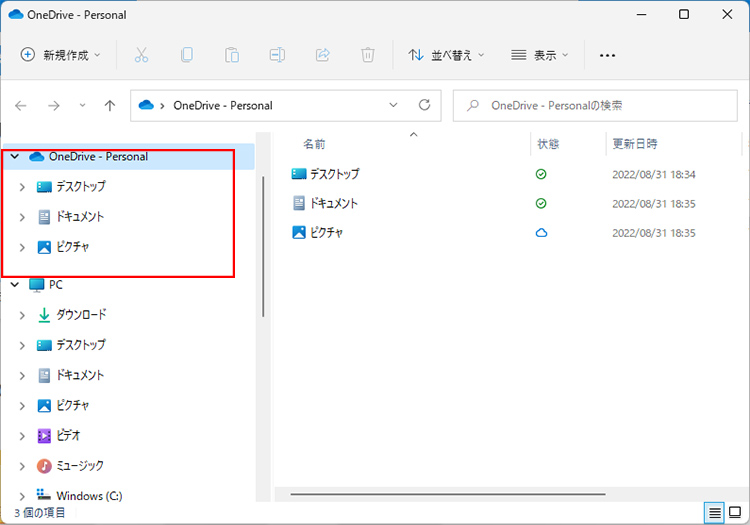Click the Rename icon in toolbar
This screenshot has width=750, height=525.
(277, 55)
